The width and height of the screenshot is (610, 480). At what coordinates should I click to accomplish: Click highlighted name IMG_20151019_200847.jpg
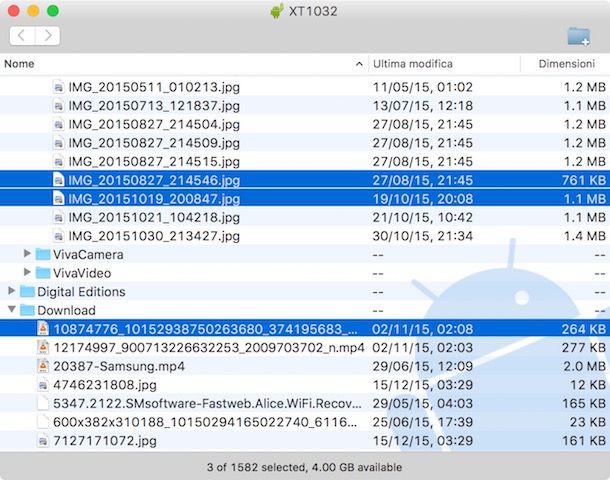point(154,199)
